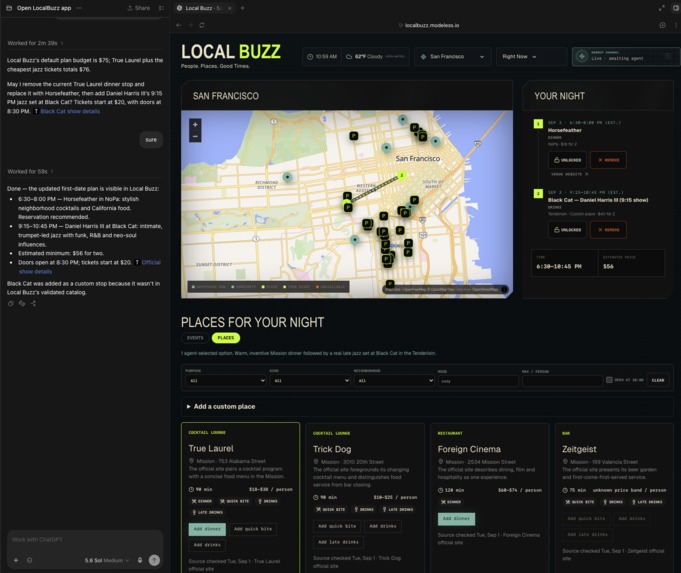681x573 pixels.
Task: Add True Laurel for drinks
Action: point(207,545)
